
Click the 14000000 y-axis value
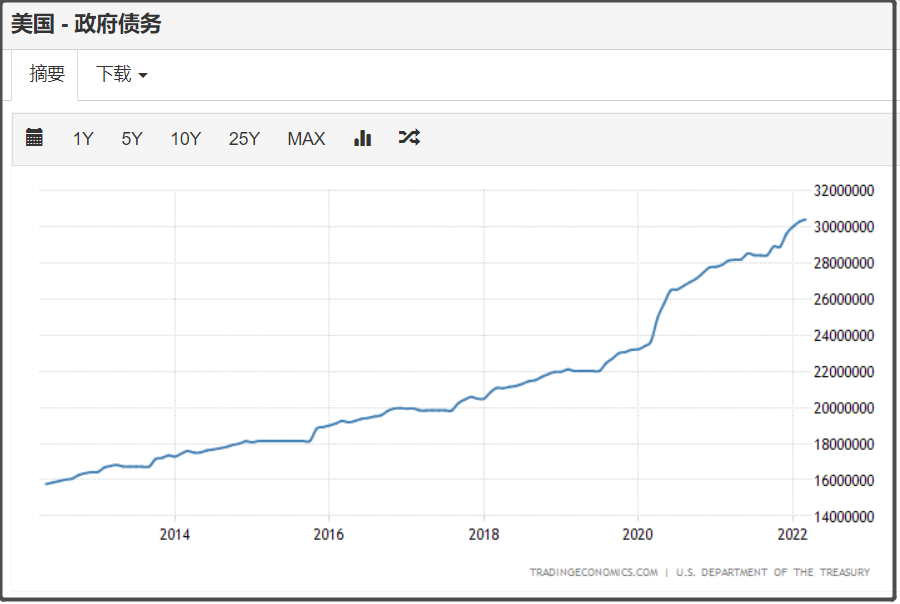click(x=844, y=517)
